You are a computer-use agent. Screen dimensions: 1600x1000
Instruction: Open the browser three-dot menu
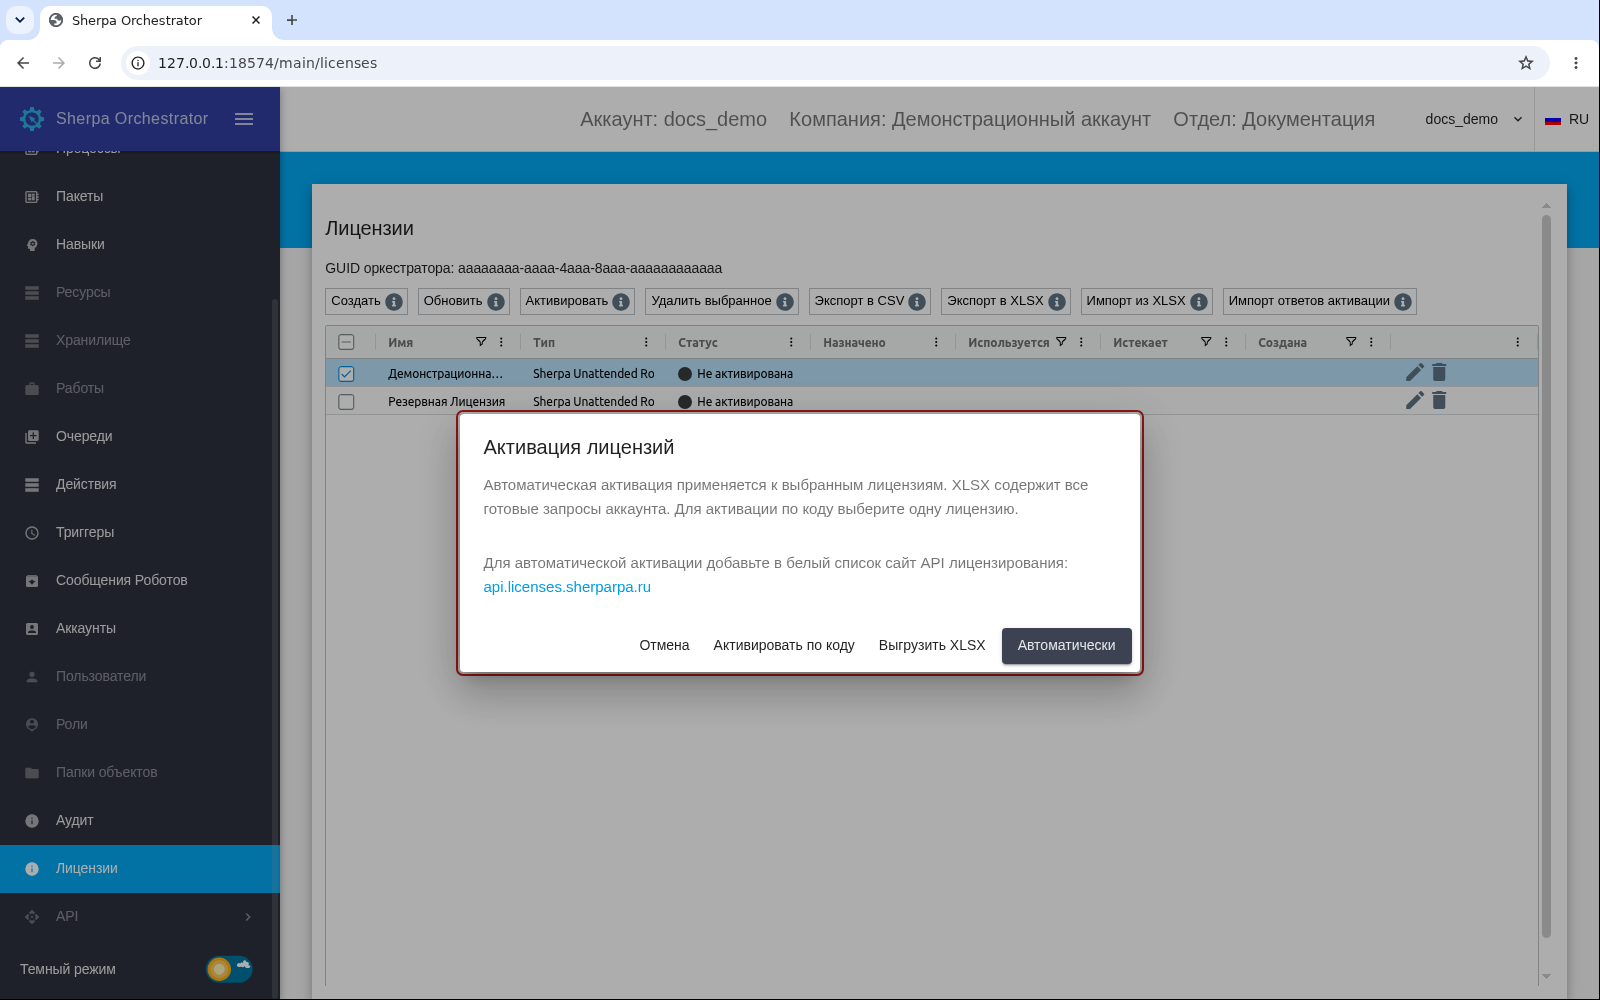click(x=1576, y=63)
